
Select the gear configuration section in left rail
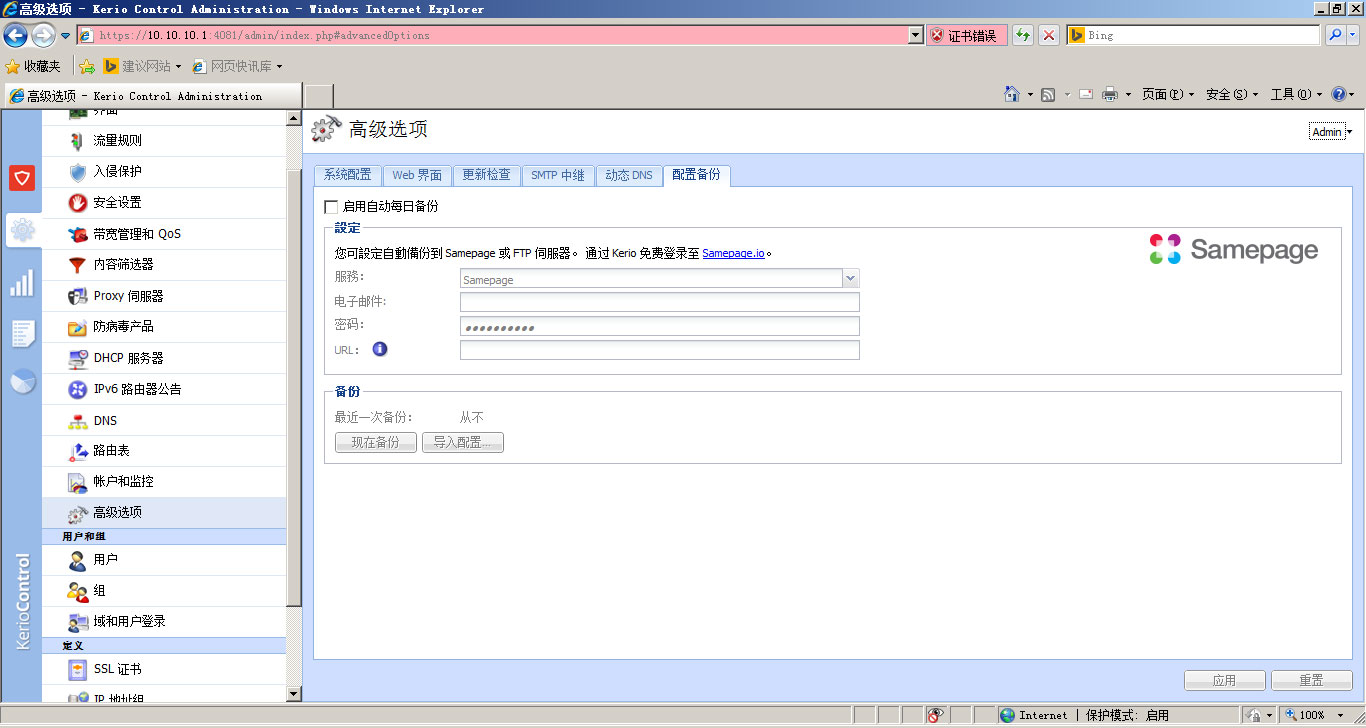click(22, 231)
